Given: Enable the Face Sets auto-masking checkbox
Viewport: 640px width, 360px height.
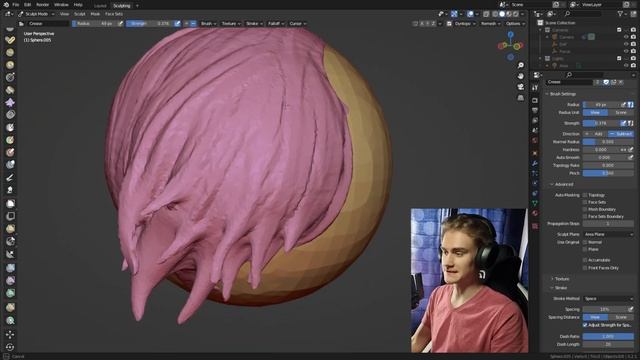Looking at the screenshot, I should point(585,202).
